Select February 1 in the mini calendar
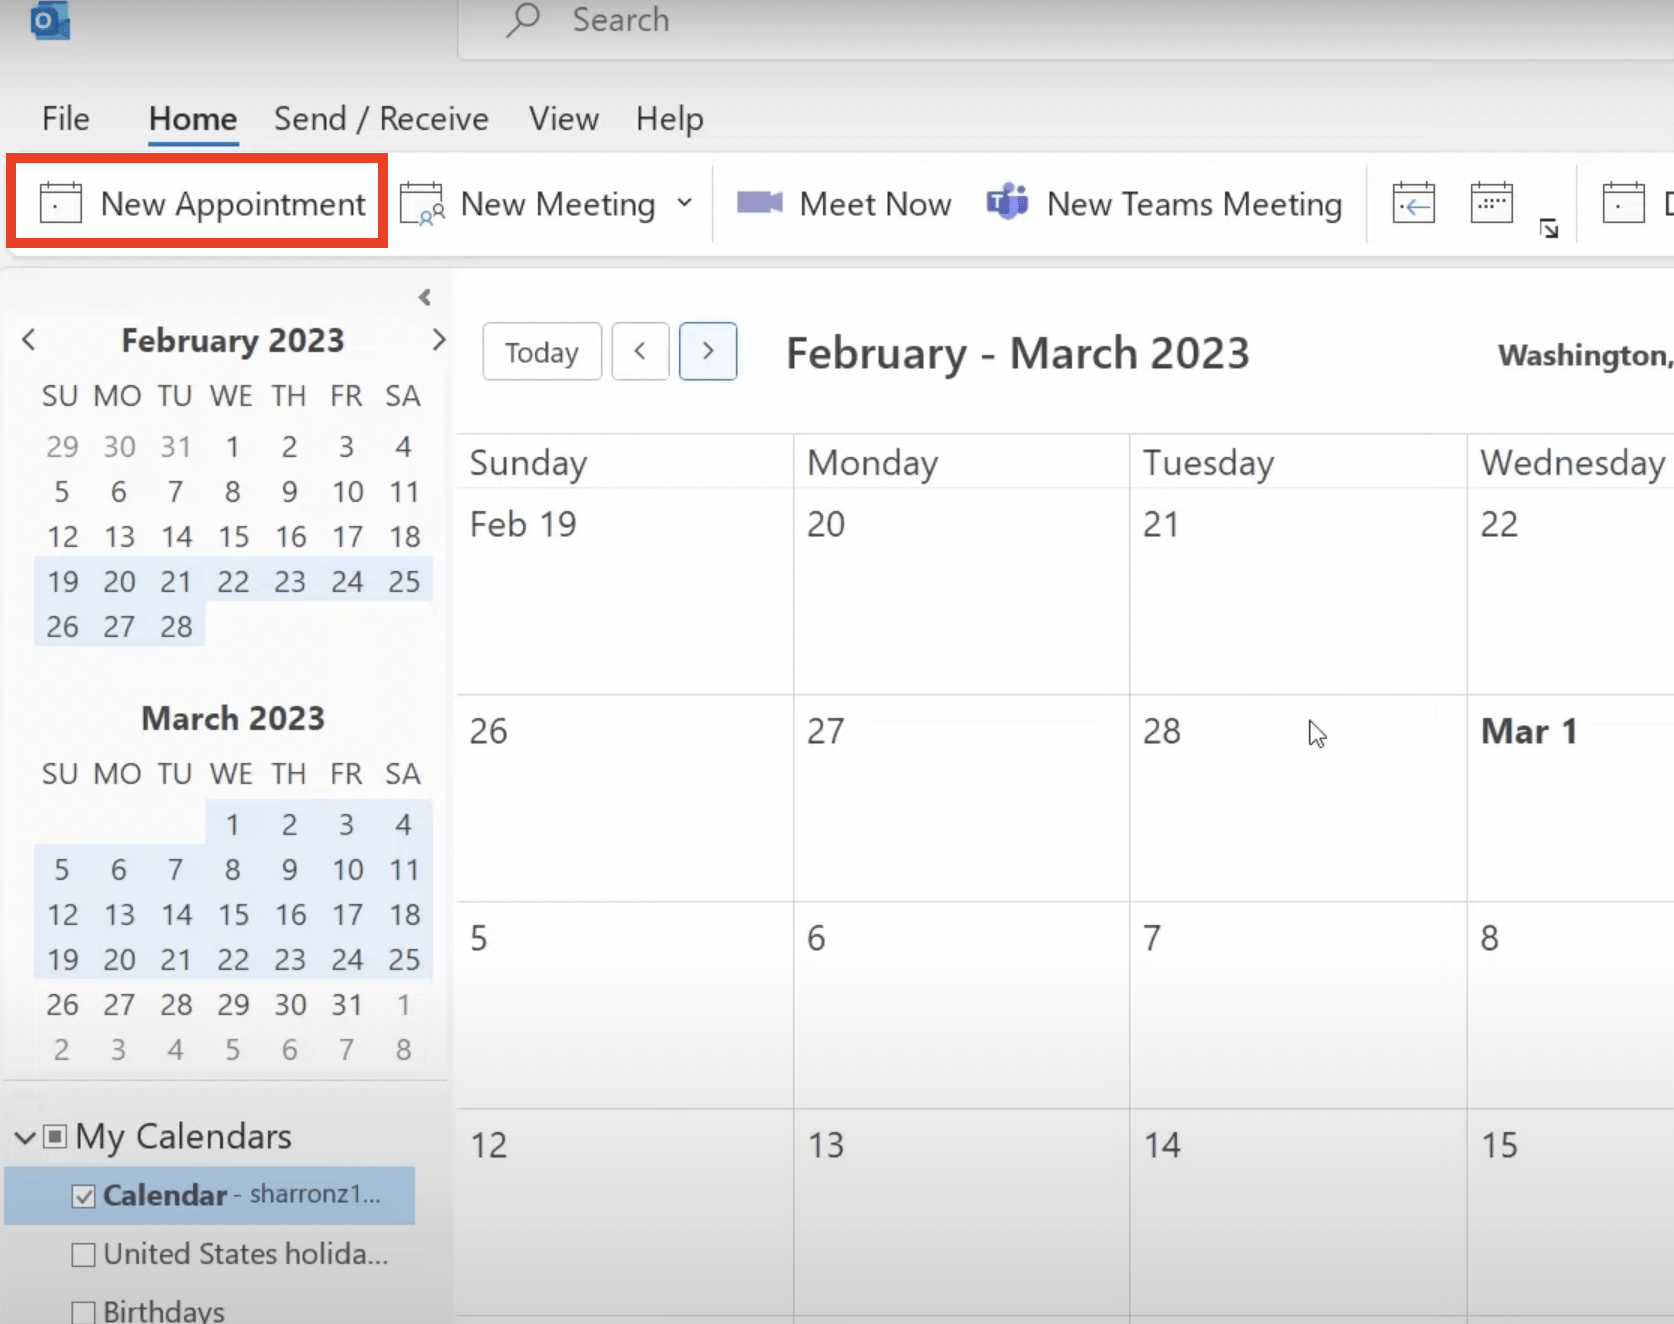The width and height of the screenshot is (1674, 1324). click(x=232, y=447)
